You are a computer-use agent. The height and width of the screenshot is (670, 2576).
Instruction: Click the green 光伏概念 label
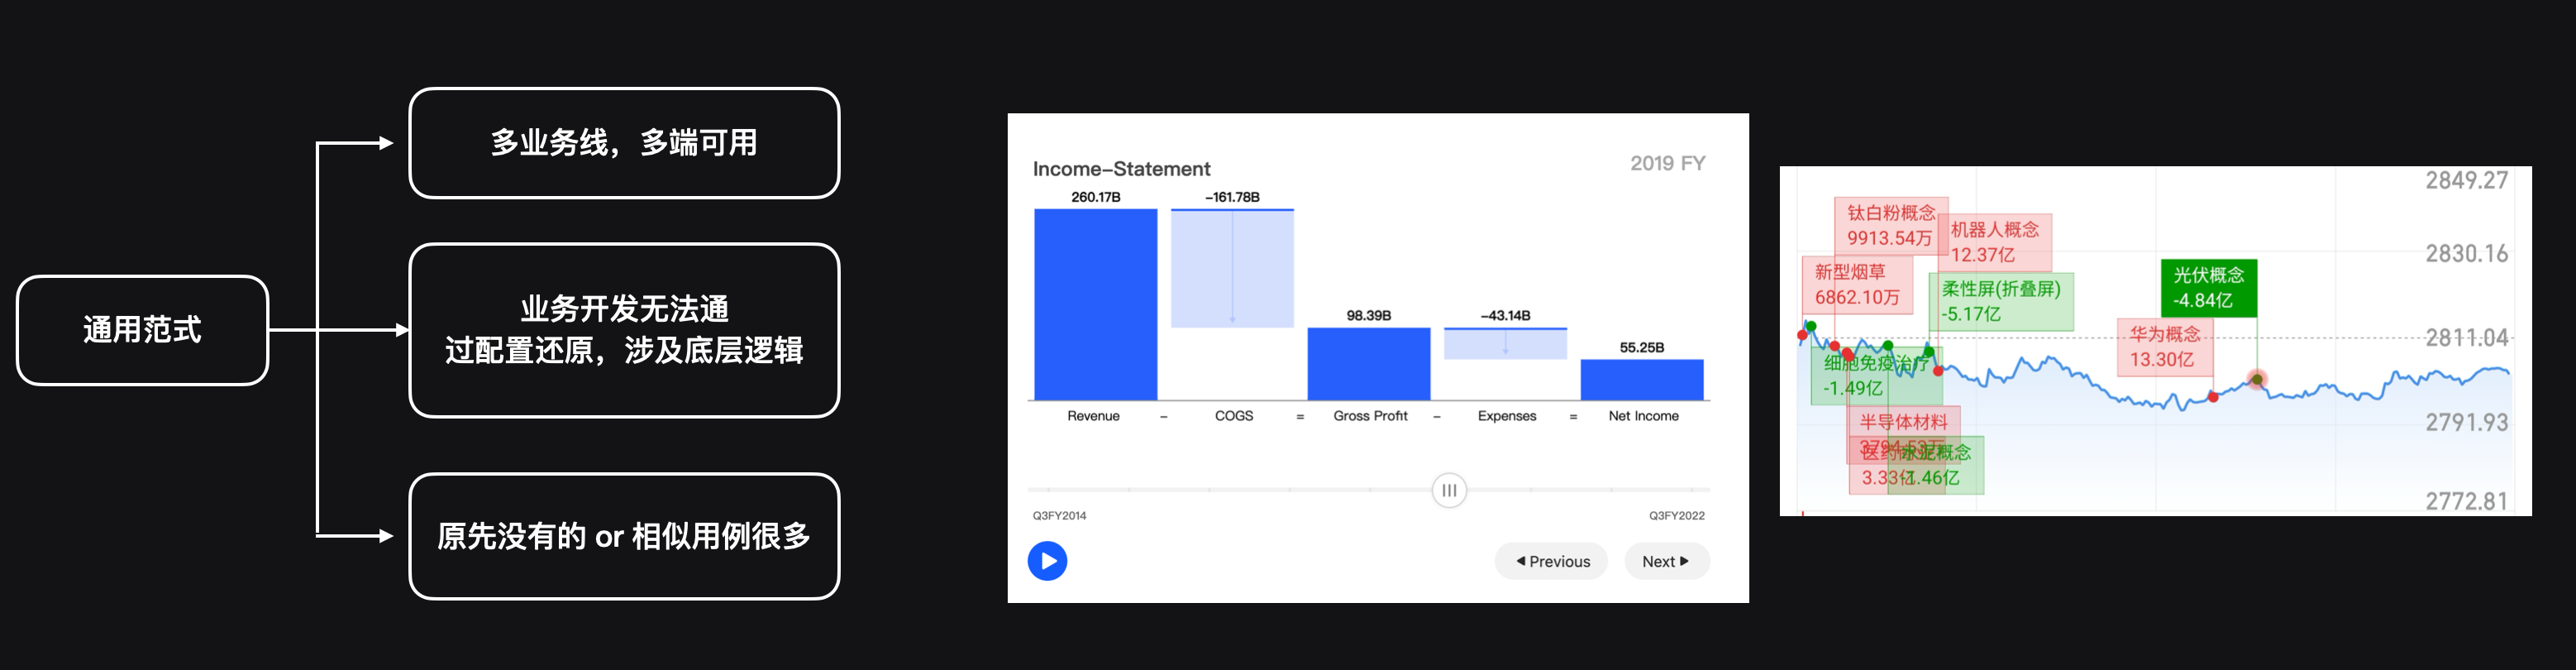(2208, 288)
